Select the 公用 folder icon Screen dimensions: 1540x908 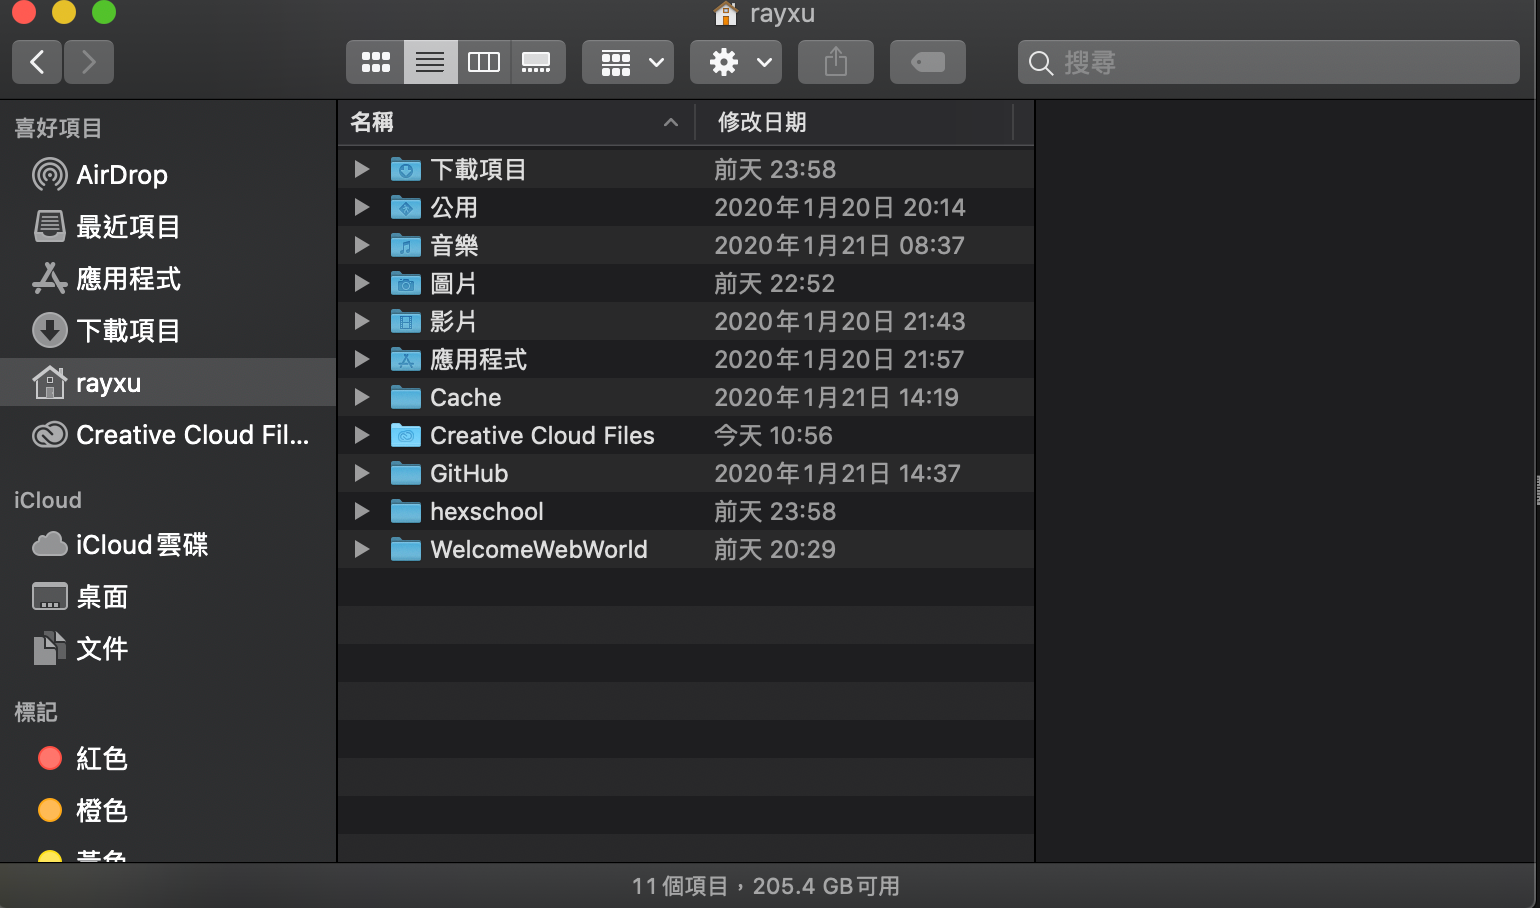405,207
